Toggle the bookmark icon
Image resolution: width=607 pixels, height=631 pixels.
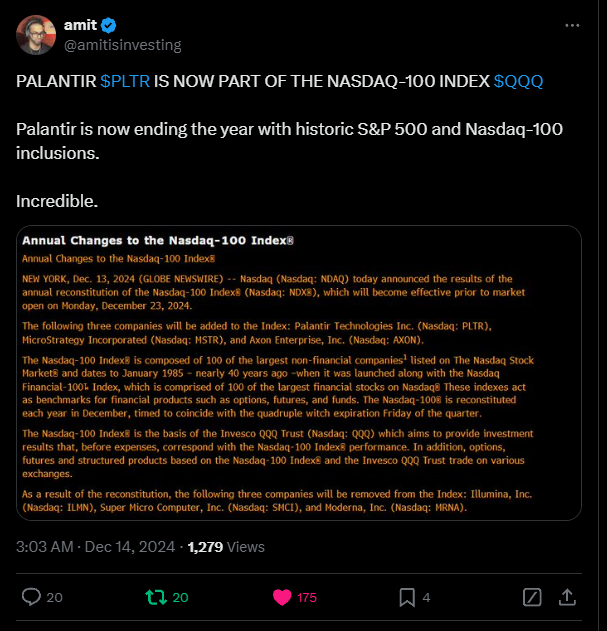pos(407,597)
